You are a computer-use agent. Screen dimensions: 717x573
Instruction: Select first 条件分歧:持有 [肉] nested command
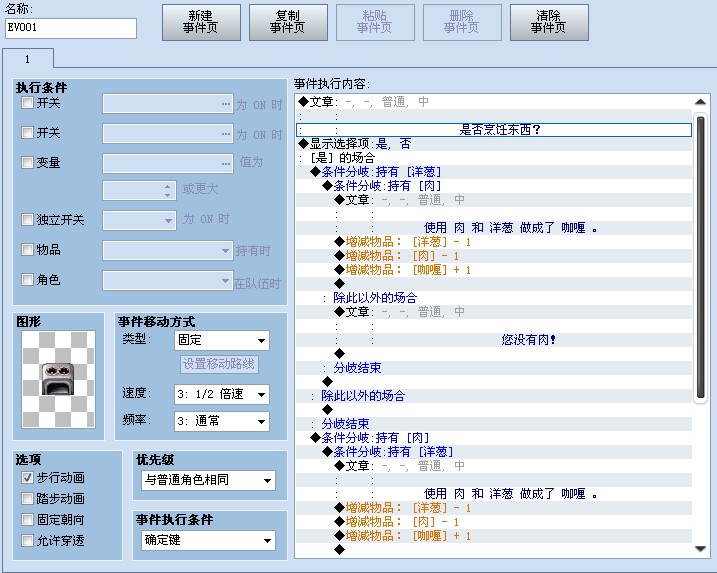tap(494, 186)
